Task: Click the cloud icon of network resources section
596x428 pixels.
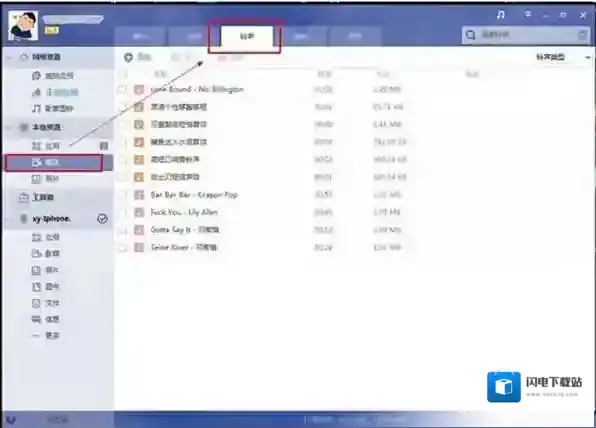Action: tap(24, 57)
